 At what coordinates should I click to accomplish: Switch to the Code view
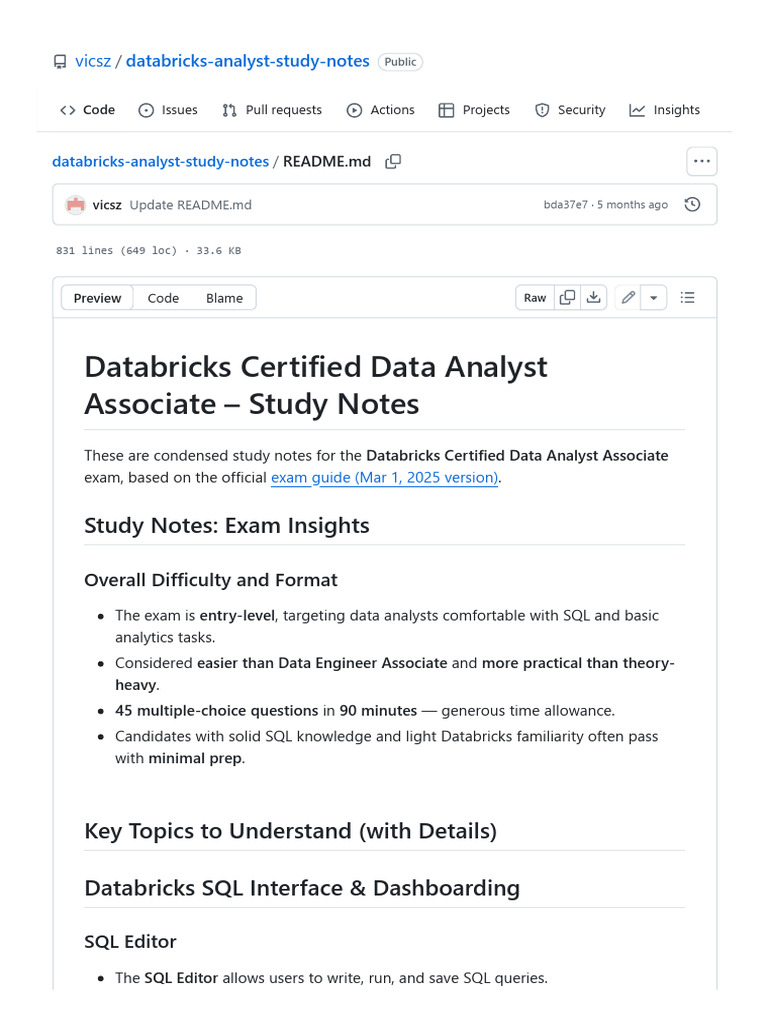[163, 298]
